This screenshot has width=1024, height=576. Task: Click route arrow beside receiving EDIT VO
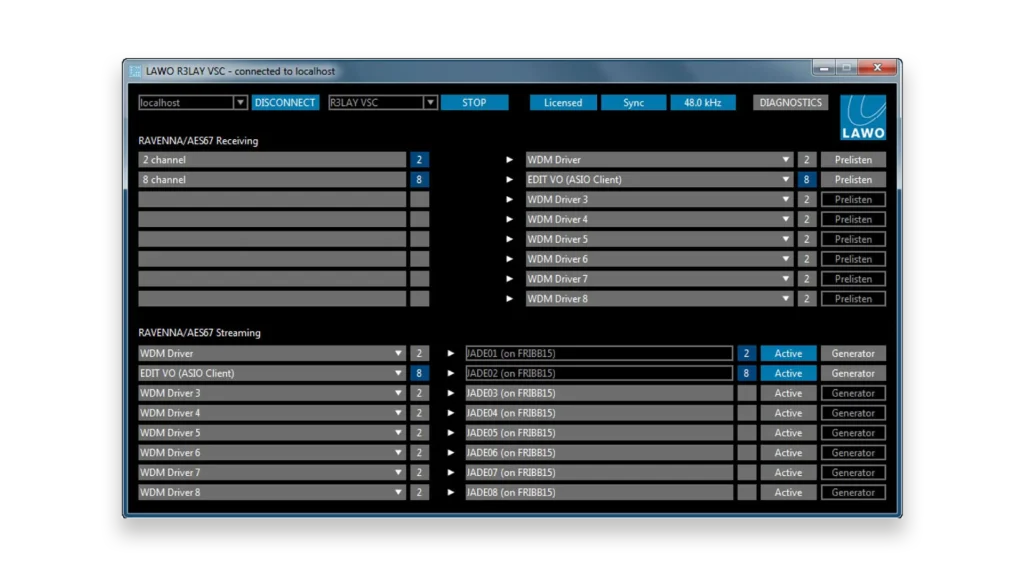pyautogui.click(x=509, y=180)
